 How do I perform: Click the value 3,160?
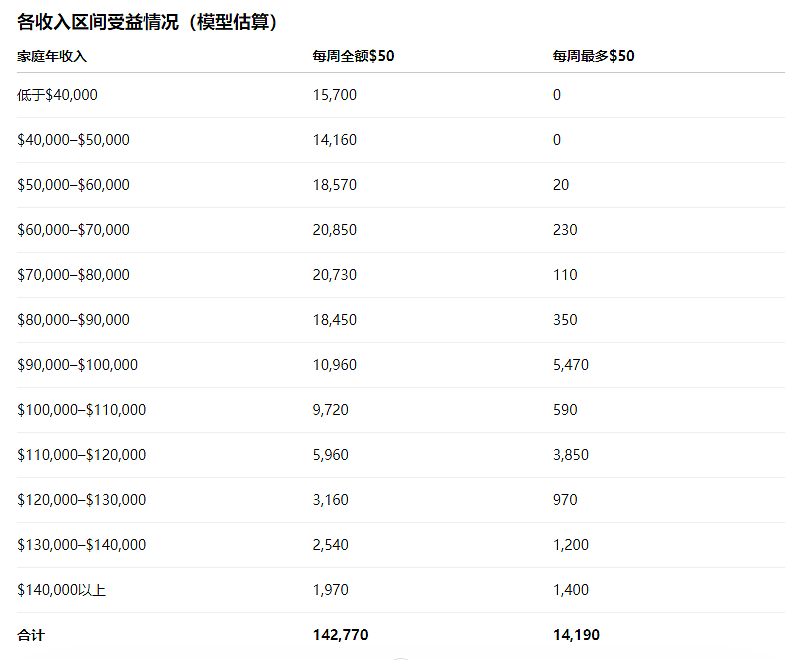click(330, 500)
